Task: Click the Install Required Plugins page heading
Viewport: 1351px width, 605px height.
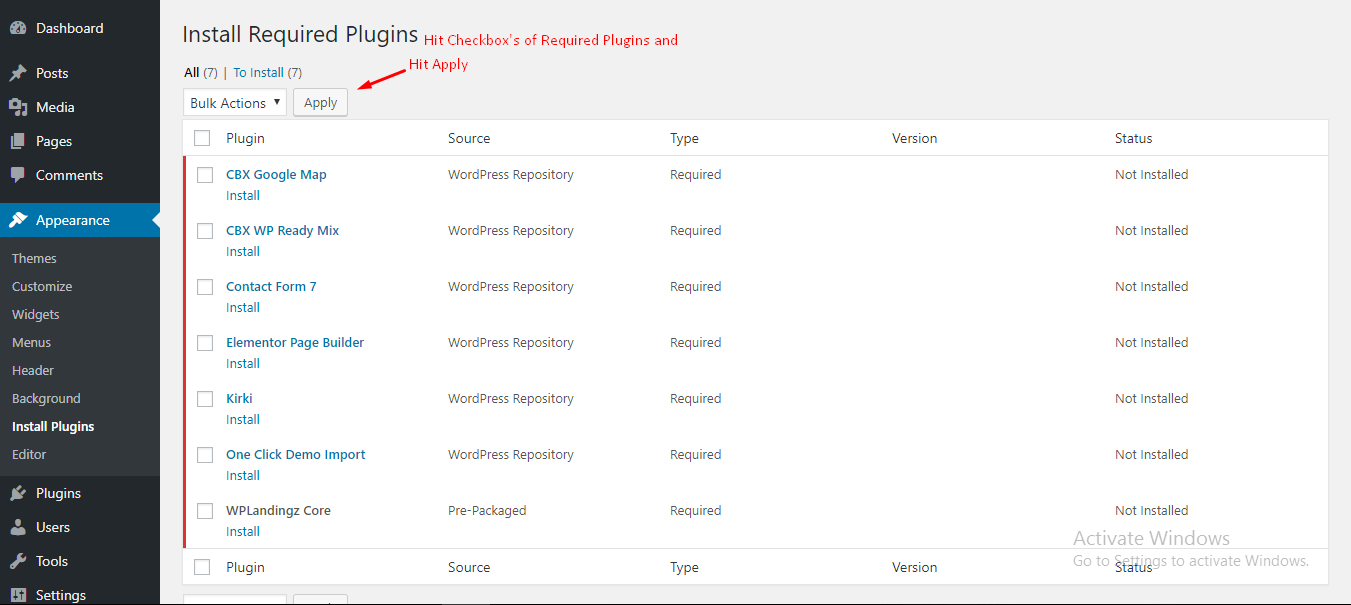Action: click(x=300, y=34)
